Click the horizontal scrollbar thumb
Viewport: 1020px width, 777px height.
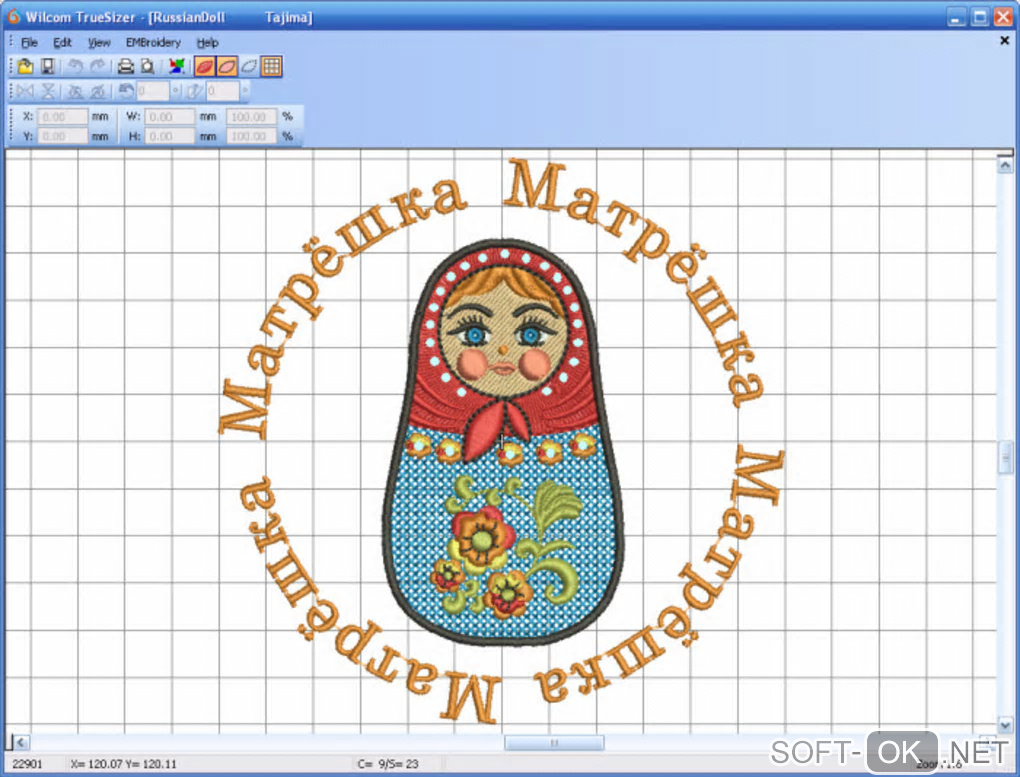click(x=553, y=743)
